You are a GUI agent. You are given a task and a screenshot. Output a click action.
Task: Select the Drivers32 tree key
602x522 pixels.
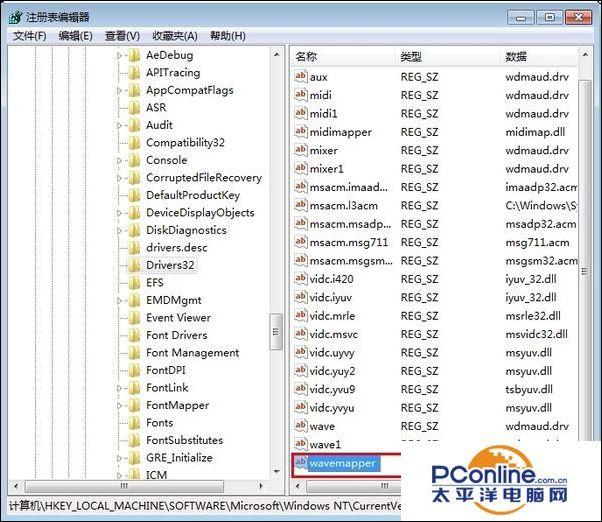click(x=170, y=265)
